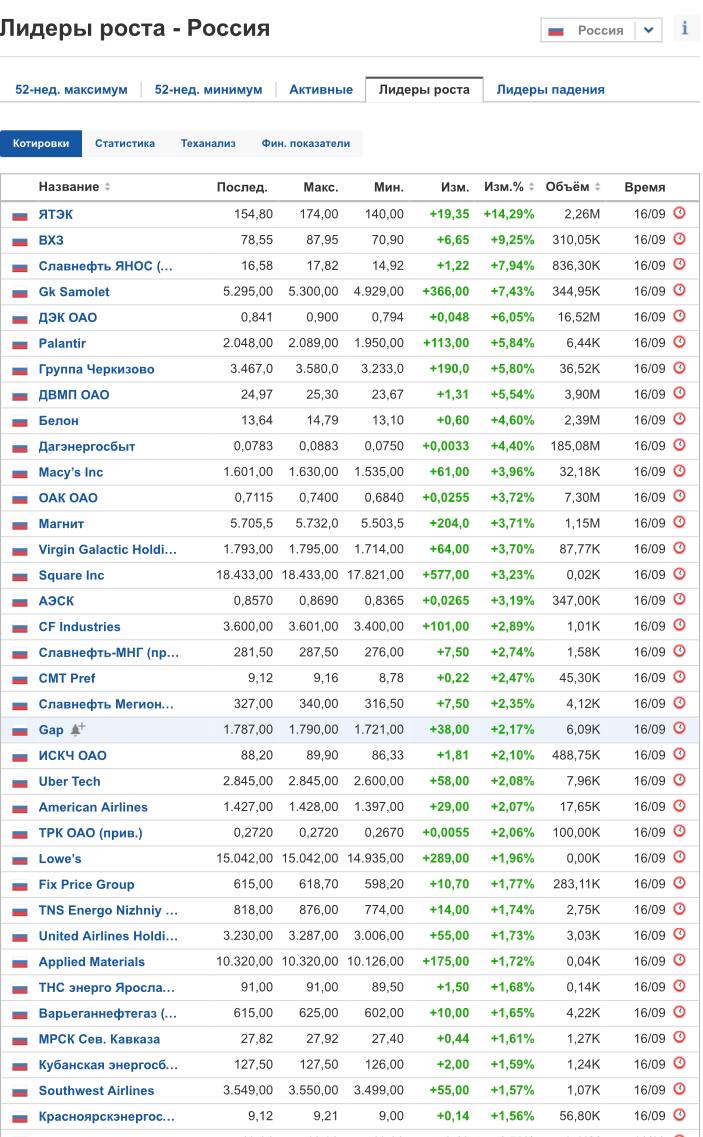Open the Кубанская энергосб… link
The image size is (703, 1137).
(x=108, y=1064)
